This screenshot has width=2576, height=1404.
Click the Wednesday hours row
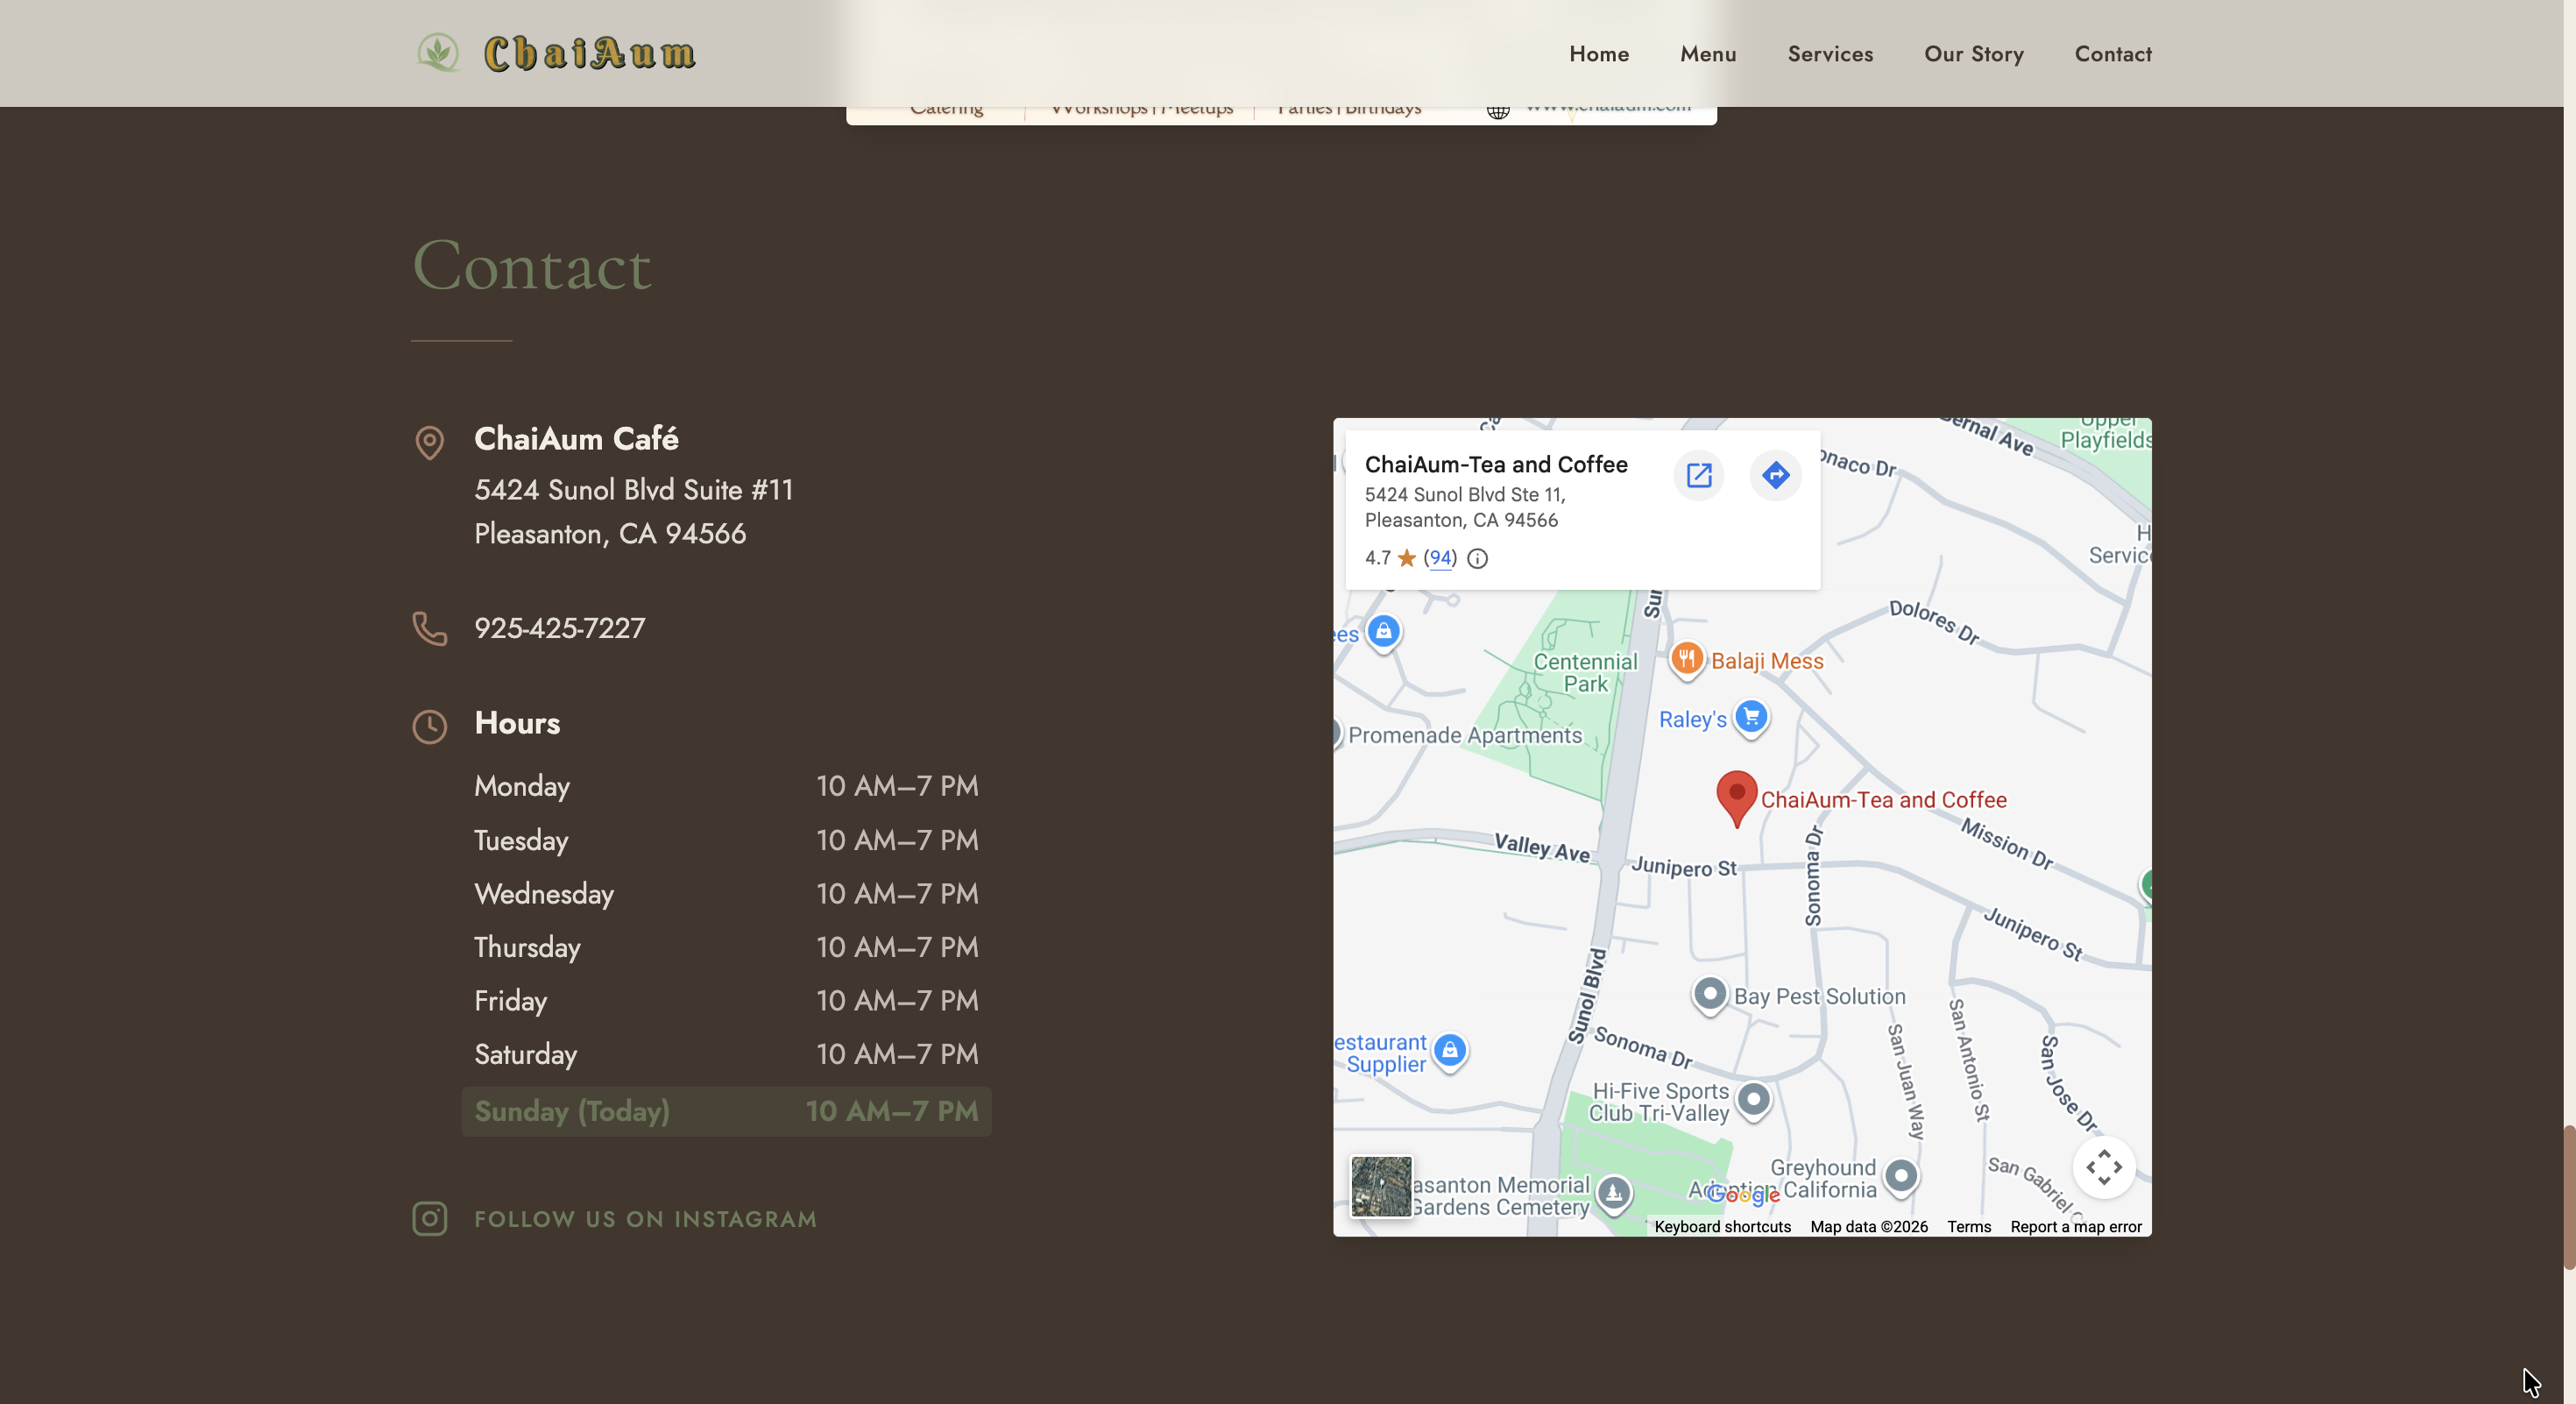click(726, 894)
